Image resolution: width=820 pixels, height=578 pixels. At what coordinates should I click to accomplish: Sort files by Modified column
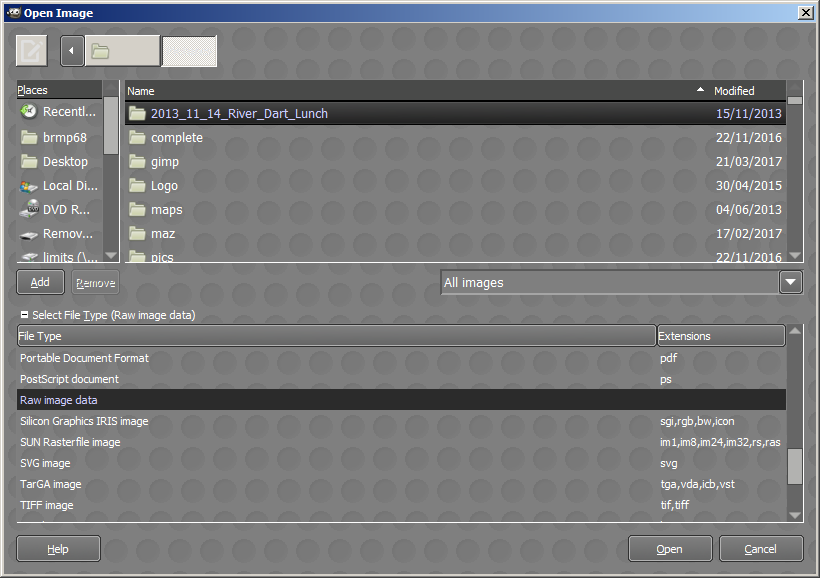pyautogui.click(x=748, y=91)
